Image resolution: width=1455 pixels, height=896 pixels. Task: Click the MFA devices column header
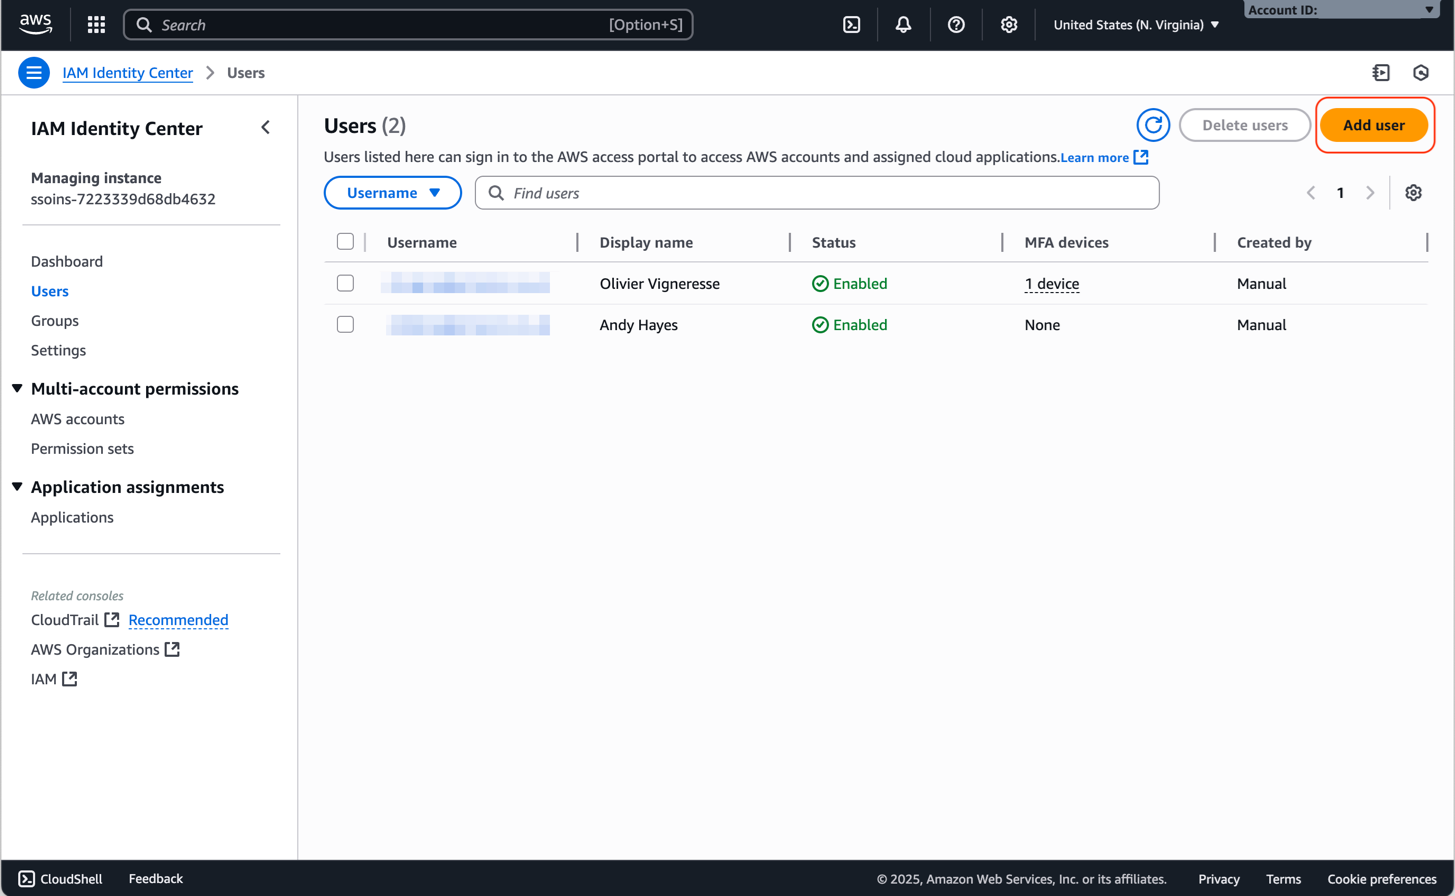pos(1067,243)
